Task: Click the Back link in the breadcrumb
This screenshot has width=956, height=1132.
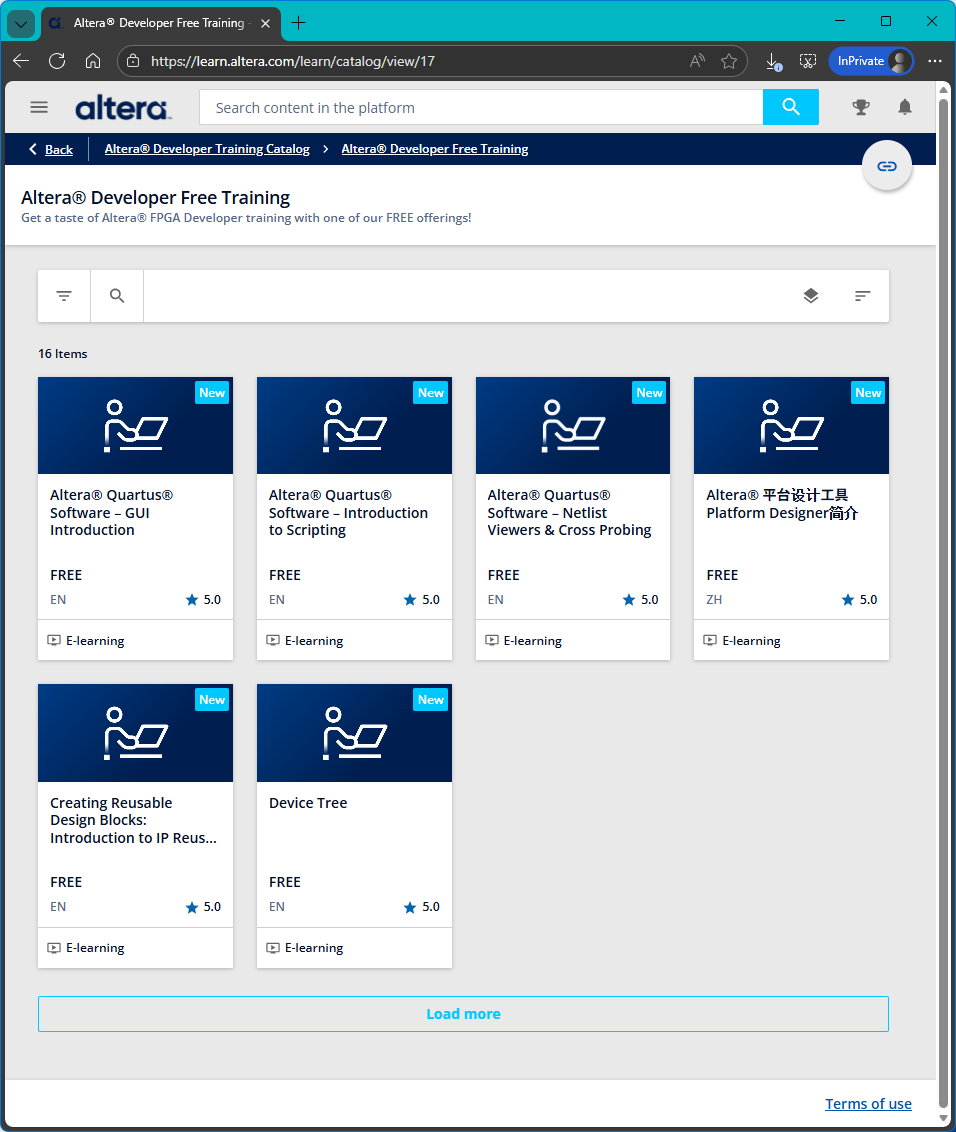Action: (x=51, y=149)
